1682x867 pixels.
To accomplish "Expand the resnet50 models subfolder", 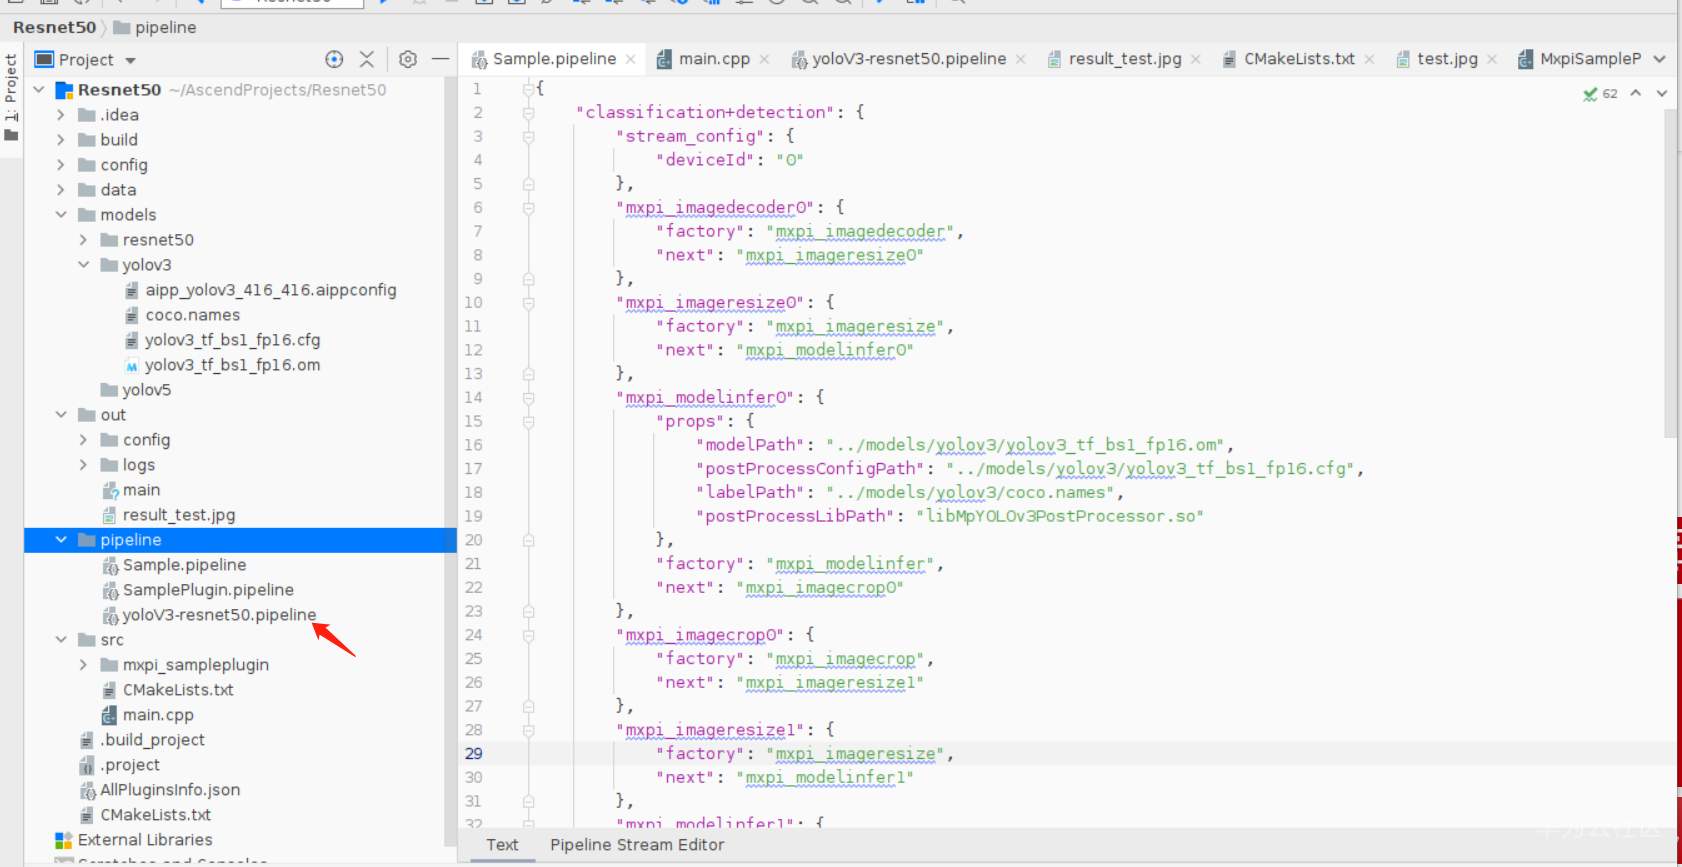I will pos(83,240).
